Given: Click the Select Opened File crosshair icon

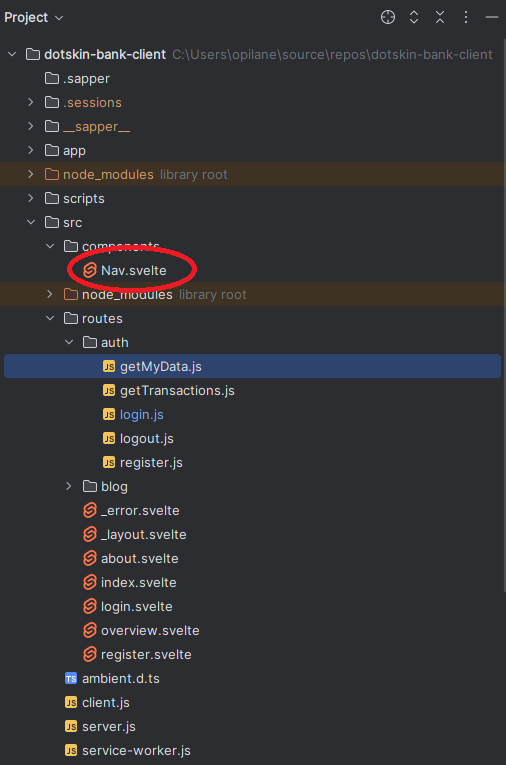Looking at the screenshot, I should coord(387,18).
